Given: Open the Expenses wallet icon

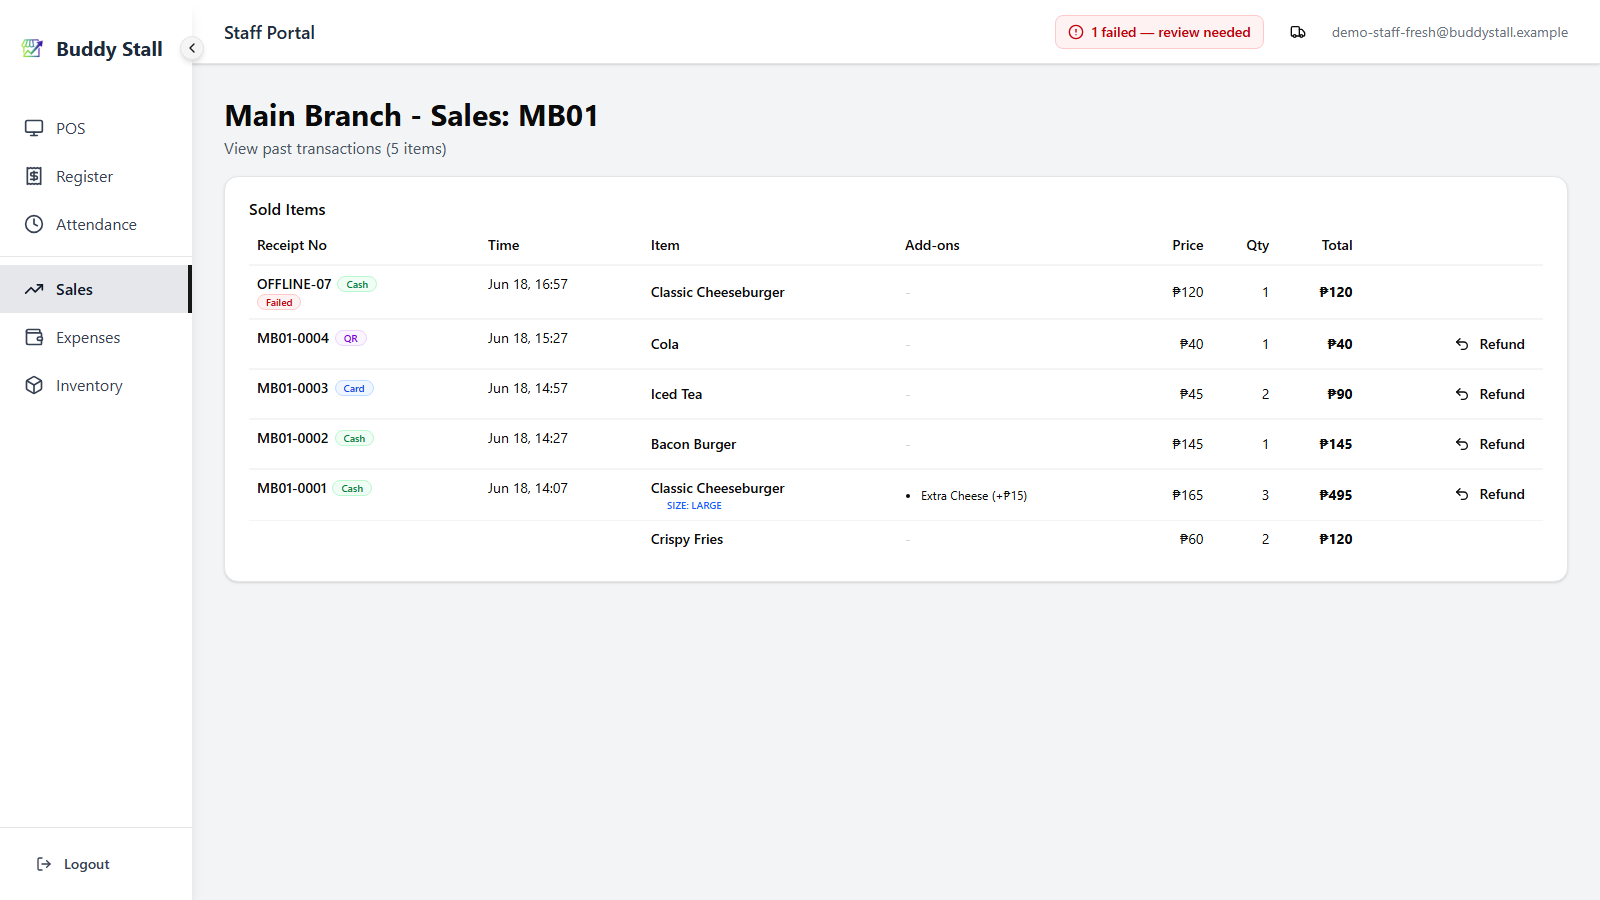Looking at the screenshot, I should coord(34,337).
